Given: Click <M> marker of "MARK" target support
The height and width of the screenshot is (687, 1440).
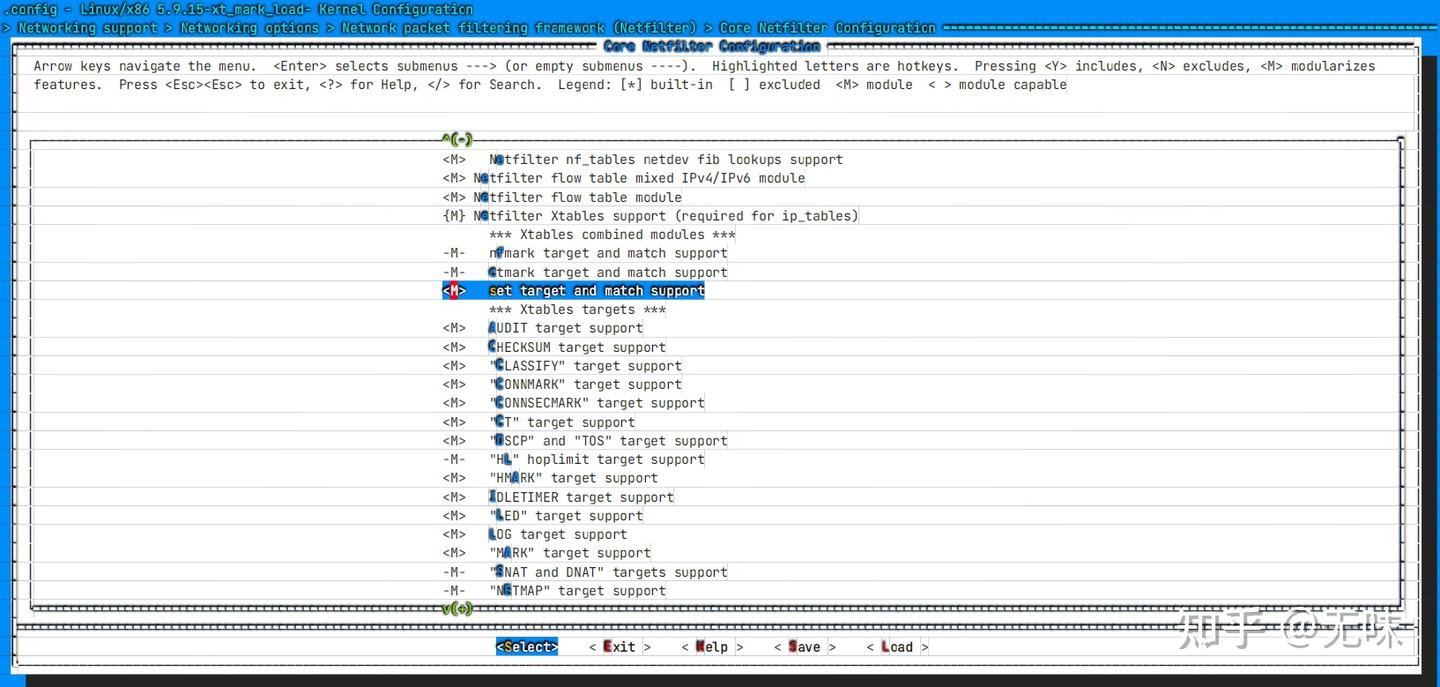Looking at the screenshot, I should point(454,553).
